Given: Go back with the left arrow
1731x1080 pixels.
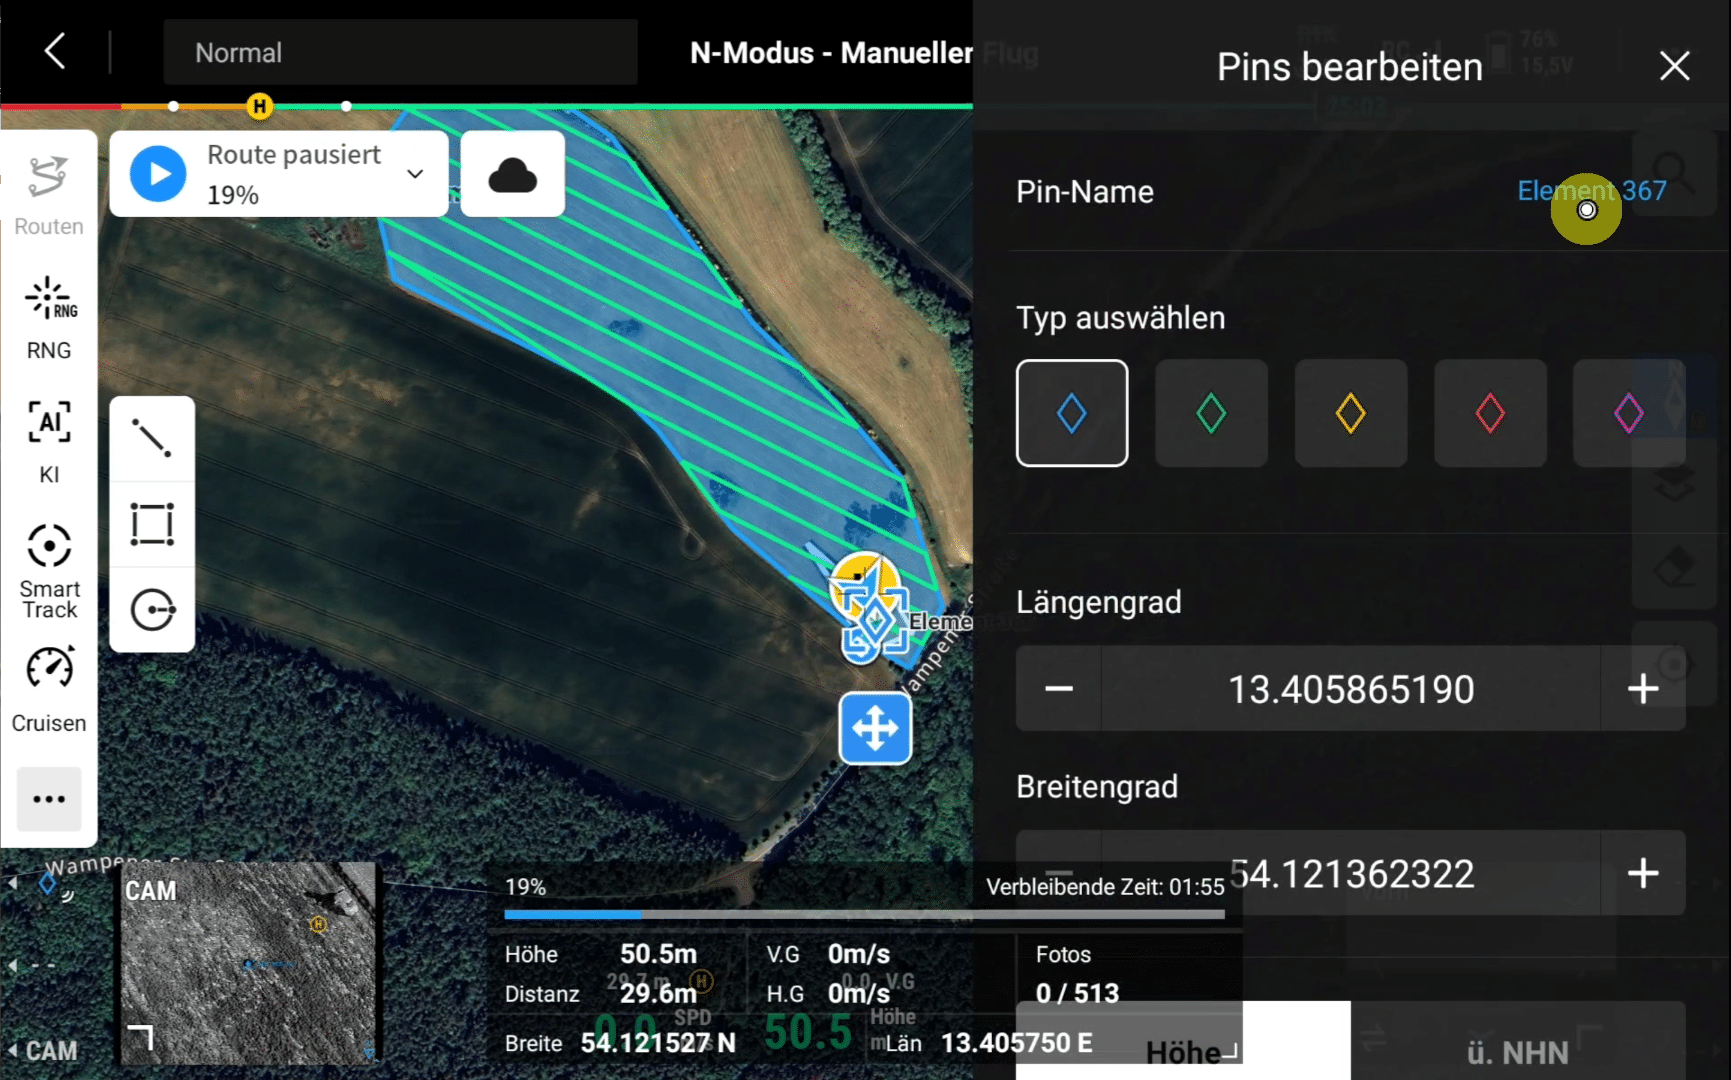Looking at the screenshot, I should pyautogui.click(x=56, y=51).
